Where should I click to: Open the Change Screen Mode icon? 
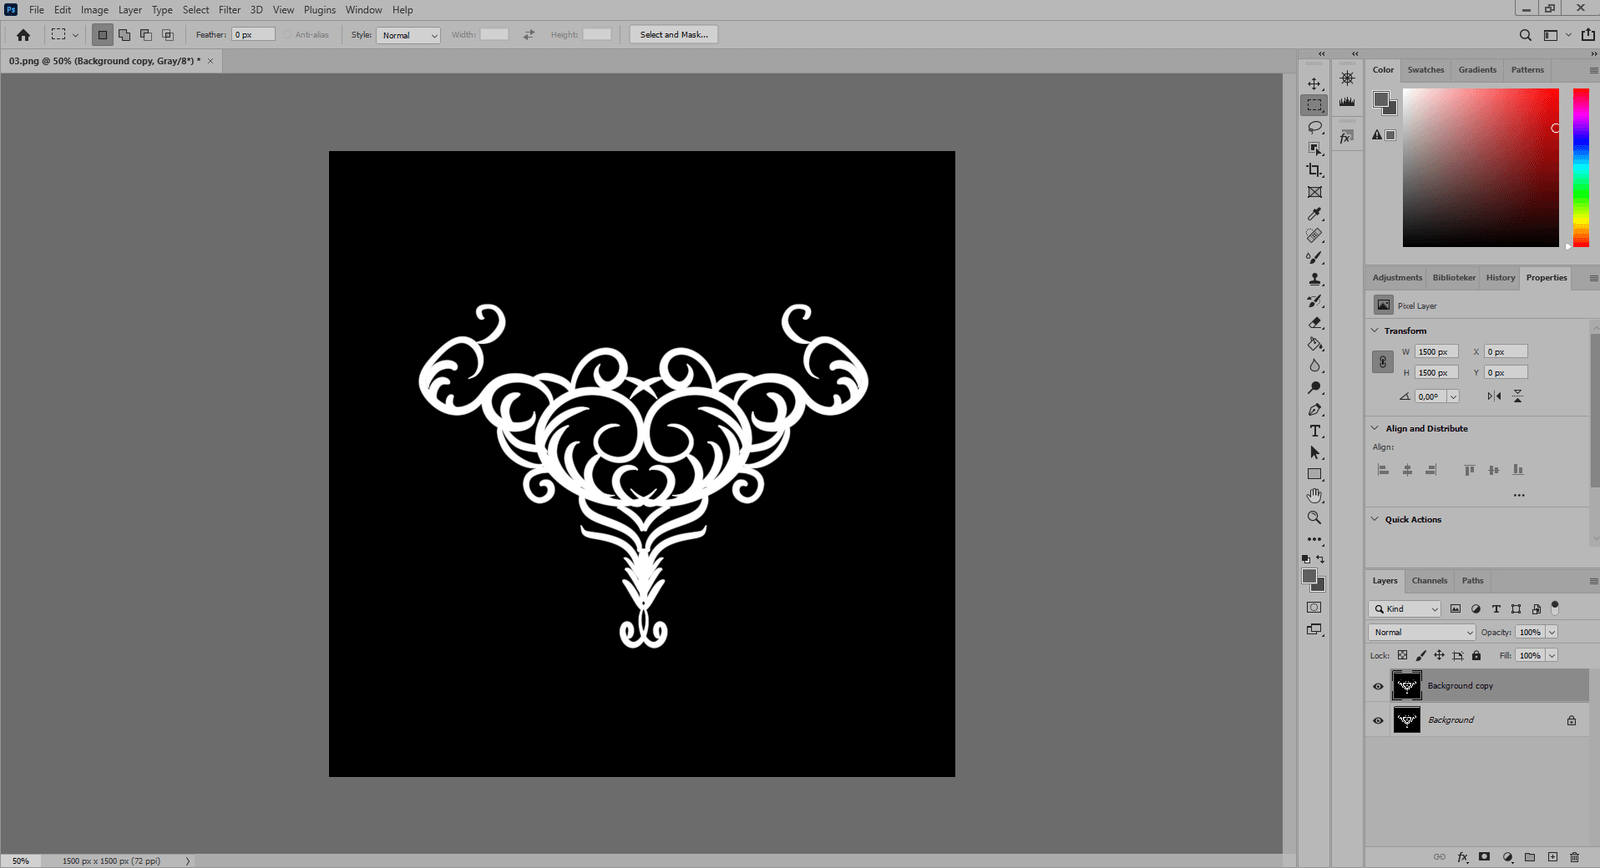pos(1314,630)
